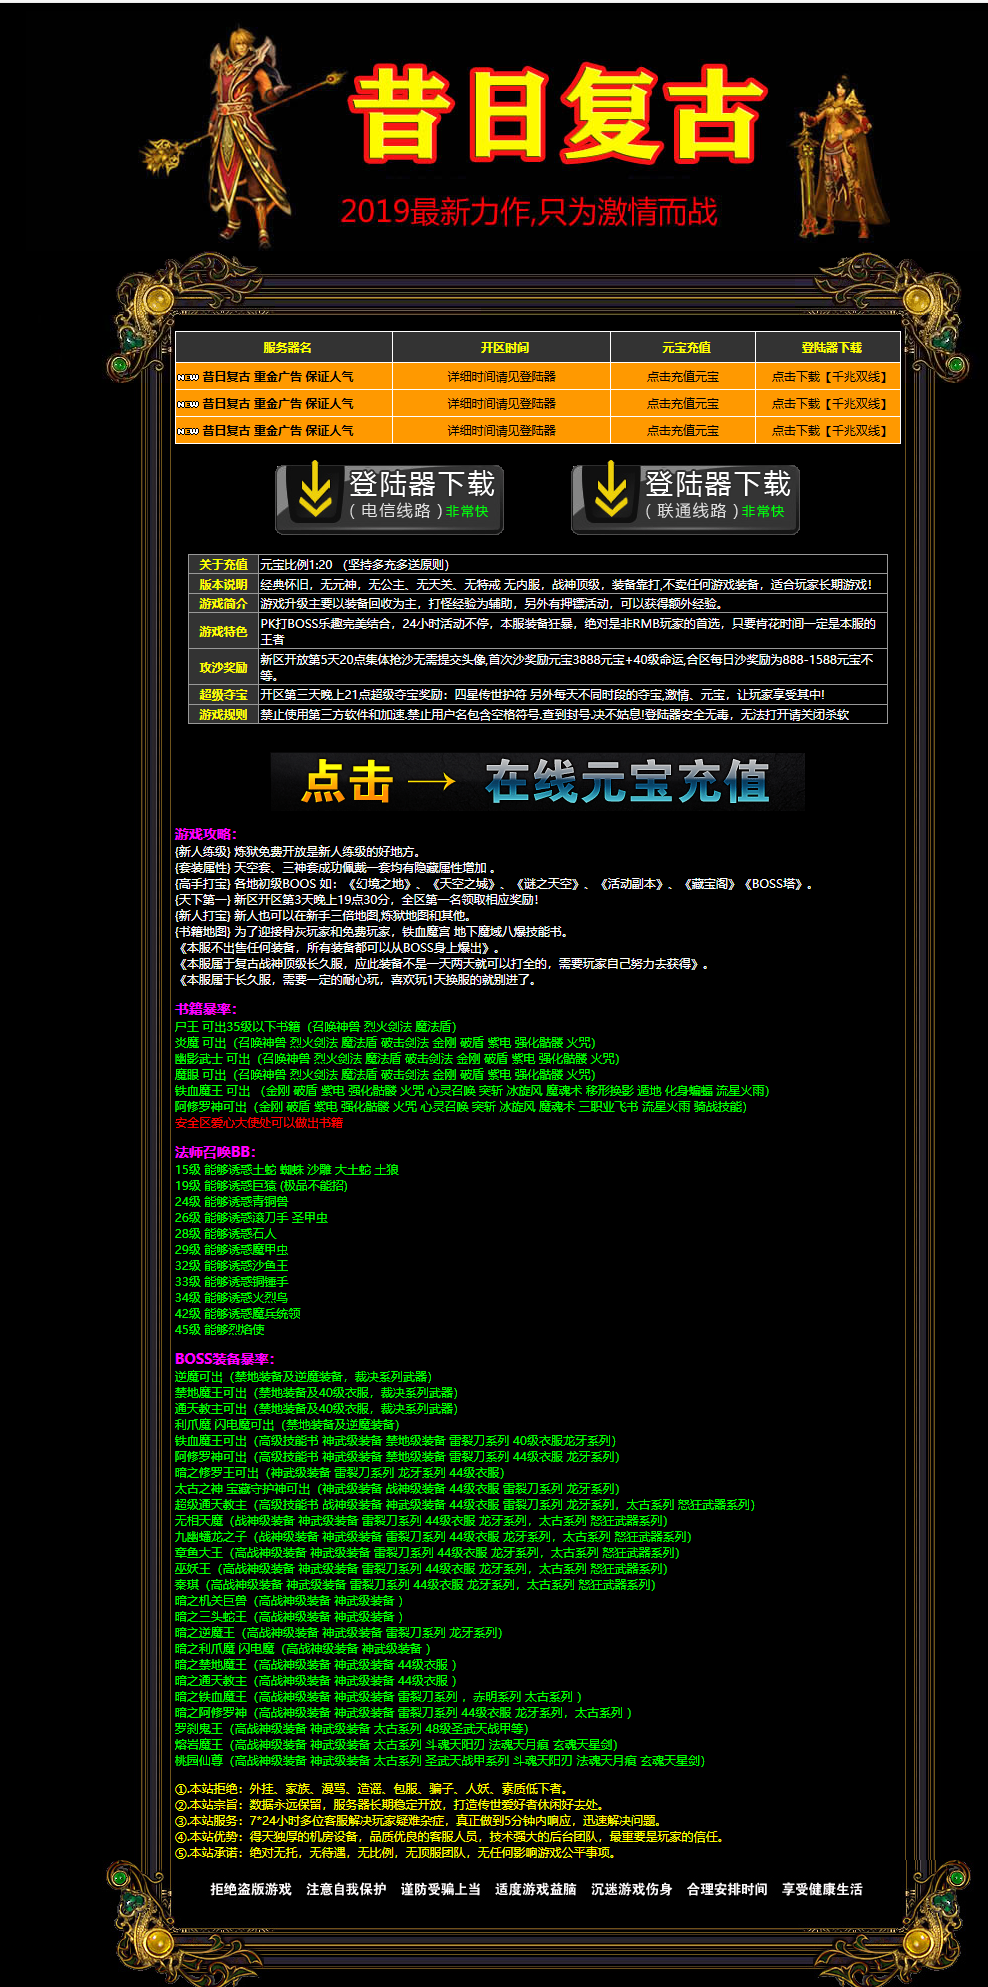Click 点击下载【千兆双线】 in the first row
Viewport: 988px width, 1987px height.
(x=828, y=377)
